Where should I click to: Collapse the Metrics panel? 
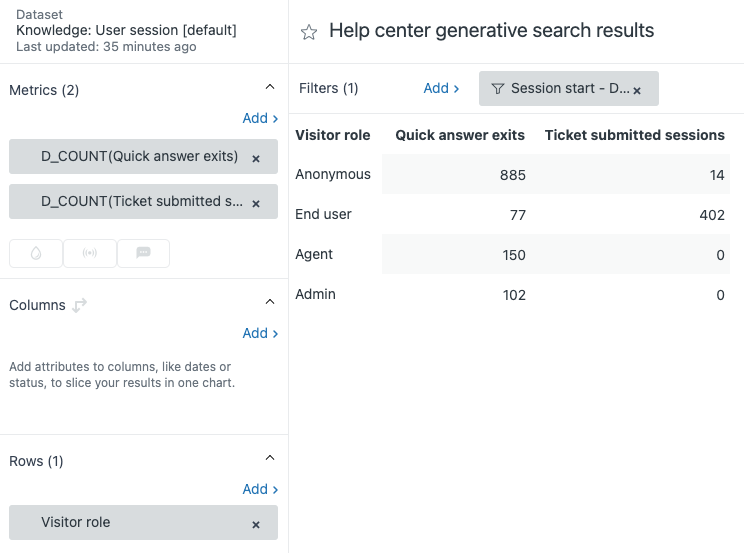tap(269, 89)
